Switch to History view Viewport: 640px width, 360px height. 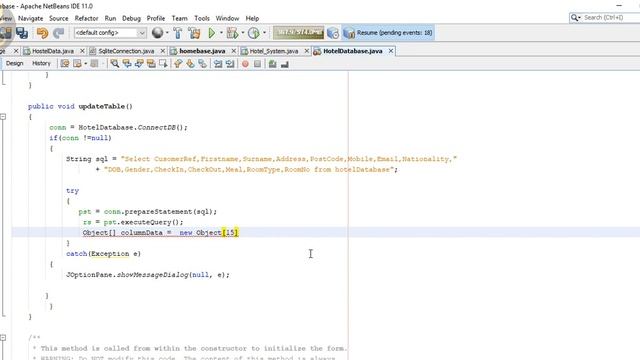coord(41,64)
